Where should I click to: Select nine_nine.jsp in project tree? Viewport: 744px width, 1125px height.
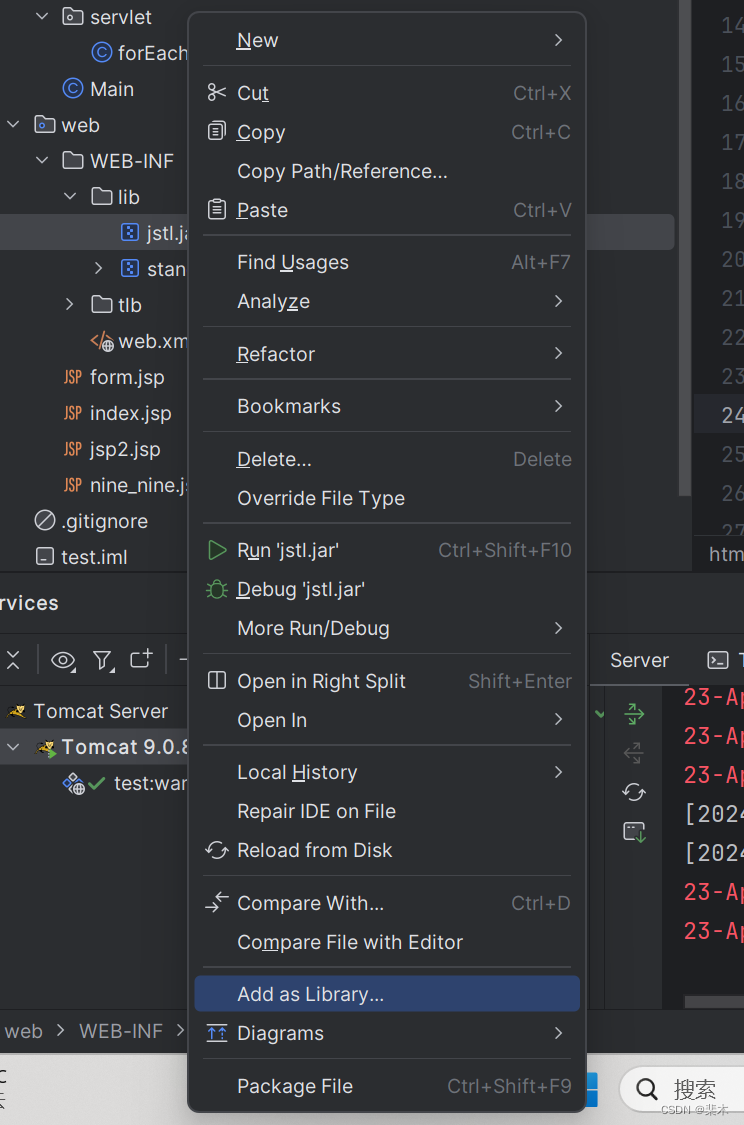tap(138, 485)
